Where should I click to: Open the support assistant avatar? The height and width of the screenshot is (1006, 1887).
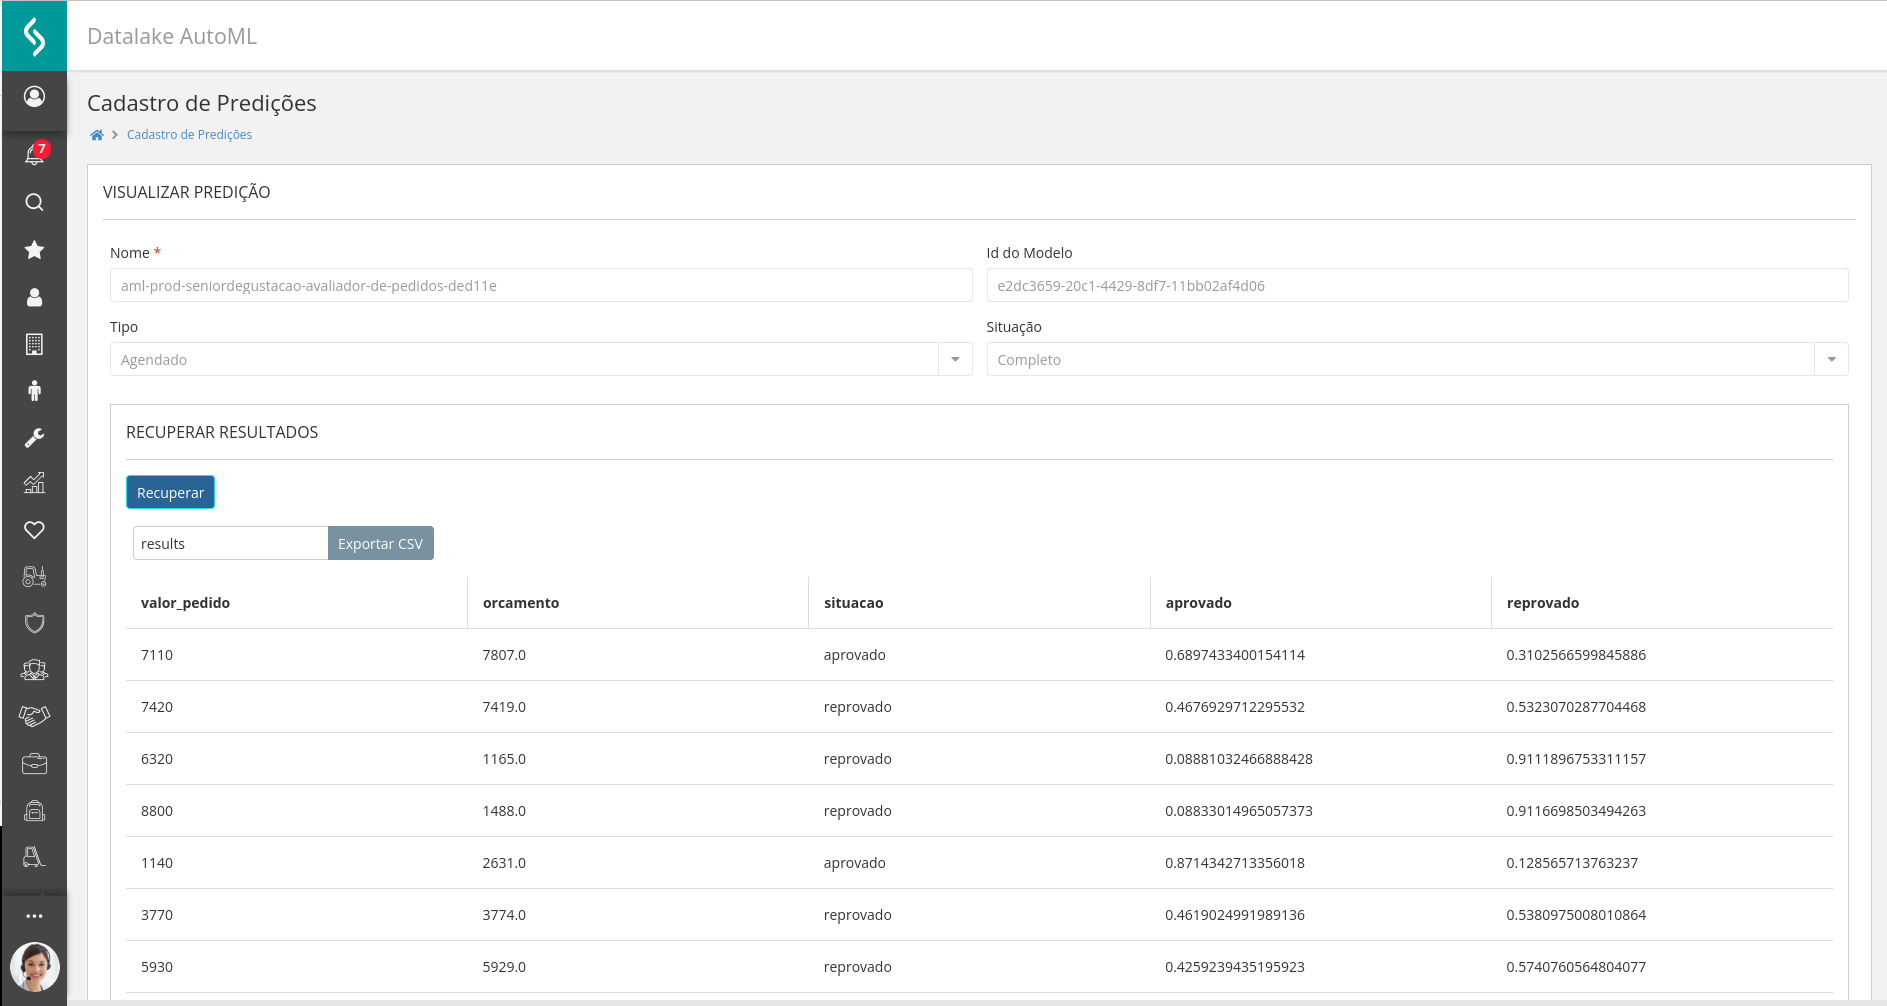(34, 967)
